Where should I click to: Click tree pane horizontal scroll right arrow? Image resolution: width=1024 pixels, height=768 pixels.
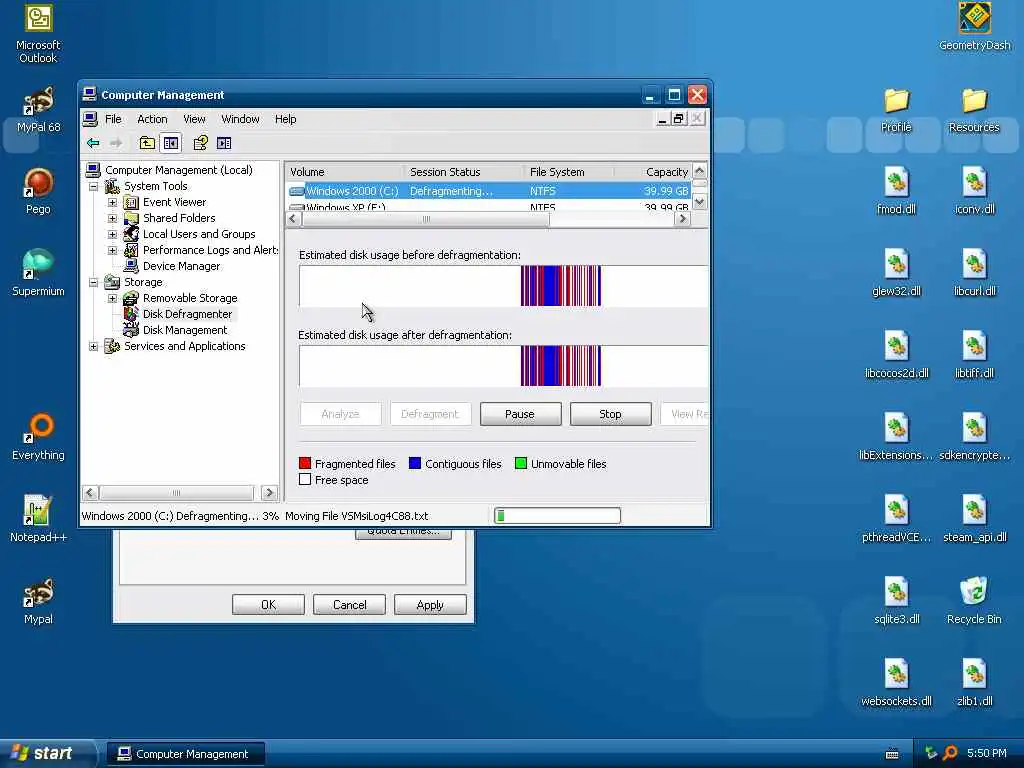269,493
